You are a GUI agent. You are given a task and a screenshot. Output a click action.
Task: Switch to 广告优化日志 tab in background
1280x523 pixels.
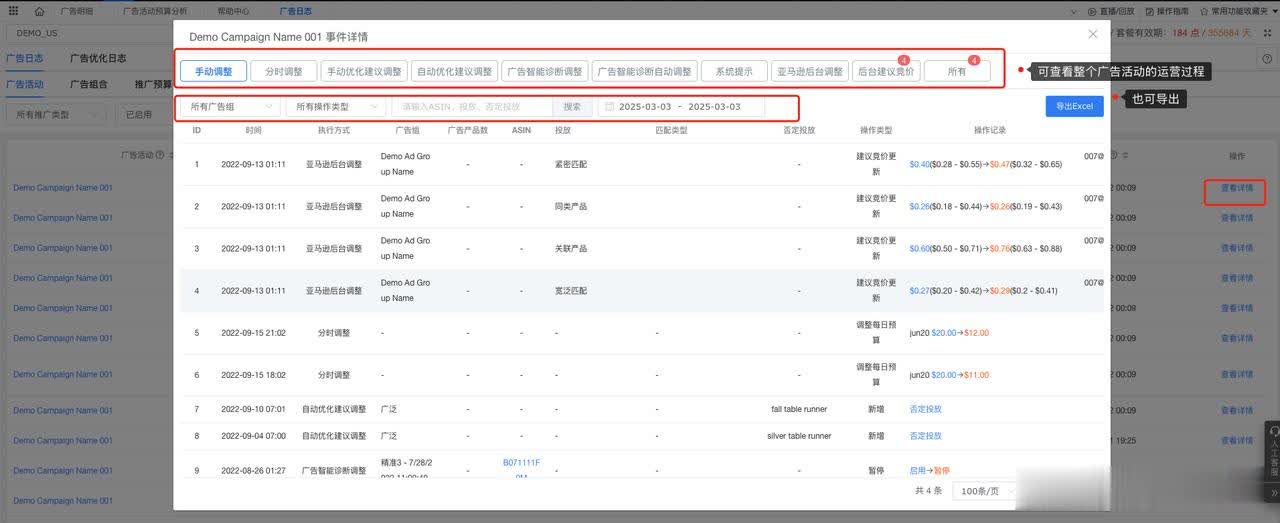[x=98, y=58]
